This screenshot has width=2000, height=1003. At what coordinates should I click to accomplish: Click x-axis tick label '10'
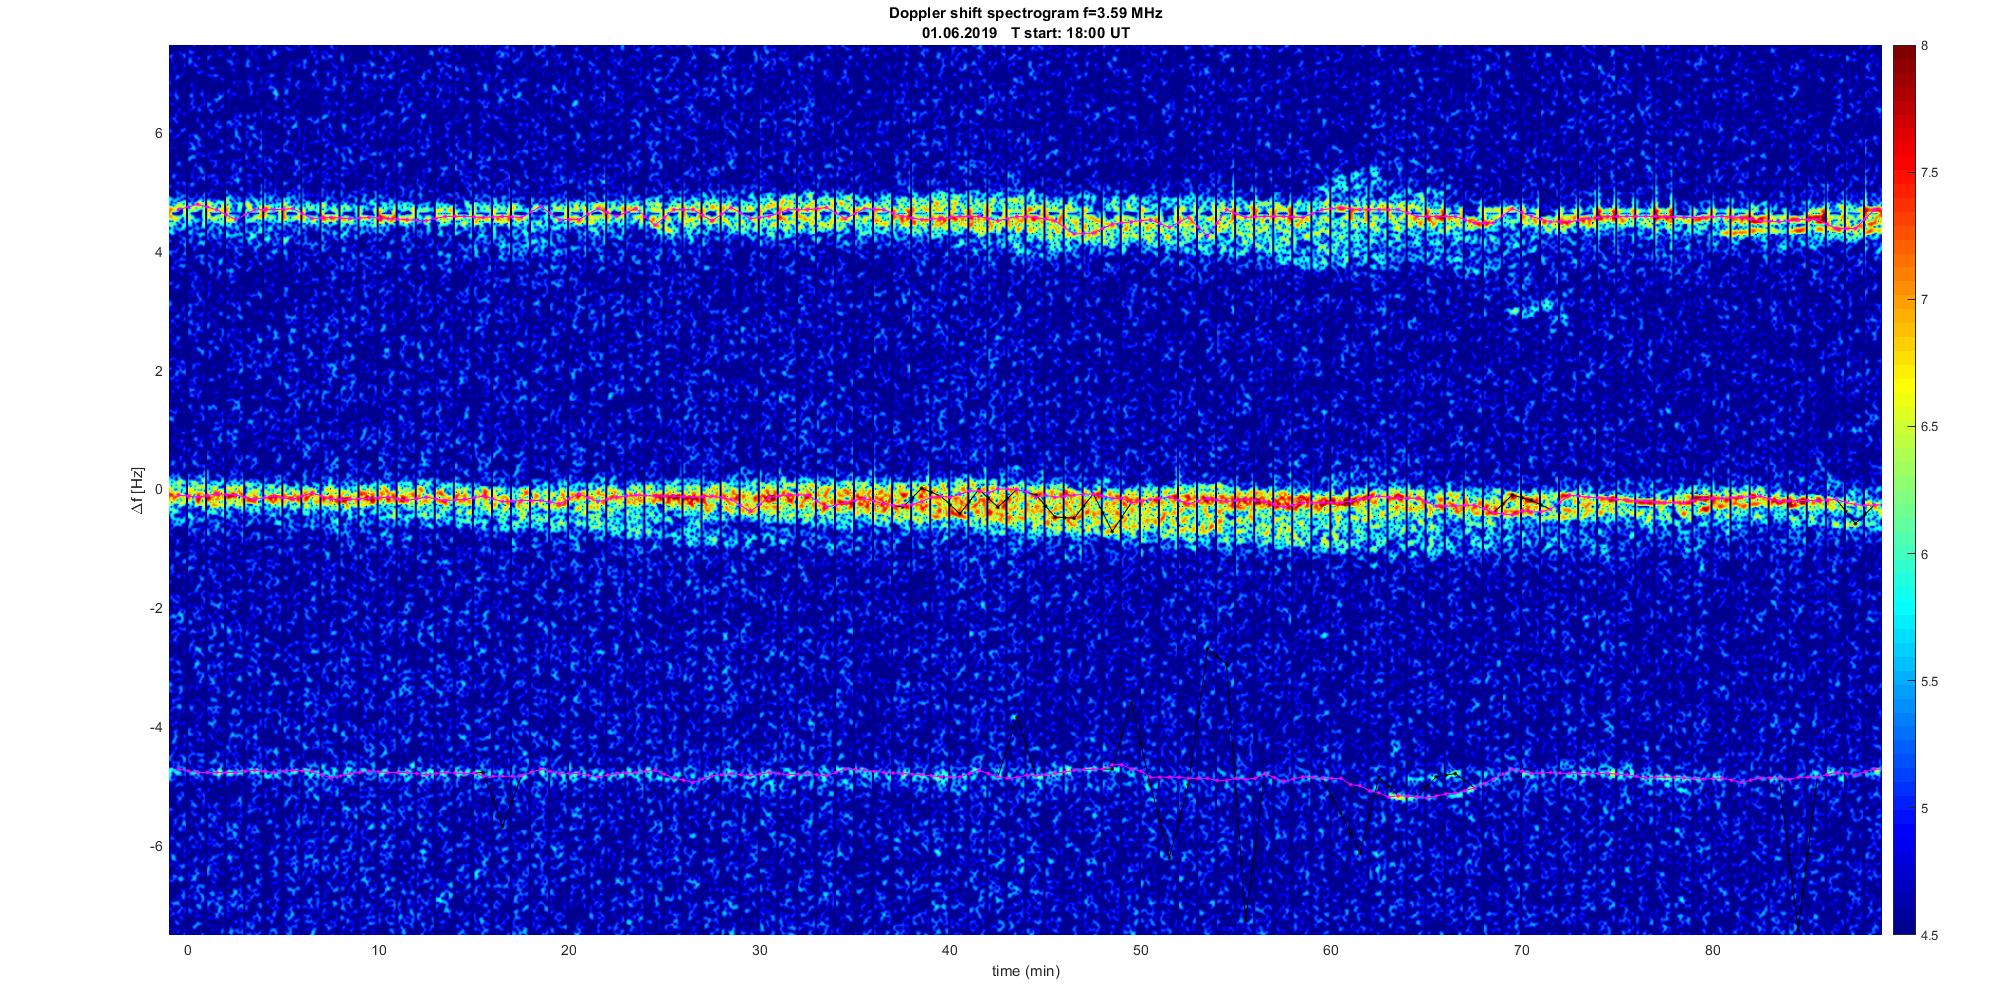[378, 950]
